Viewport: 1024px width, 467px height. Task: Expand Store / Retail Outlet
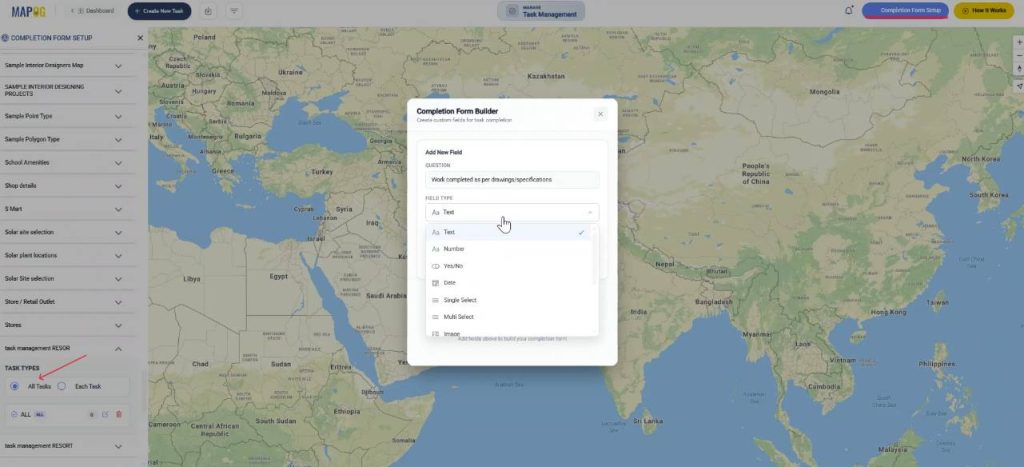click(118, 302)
